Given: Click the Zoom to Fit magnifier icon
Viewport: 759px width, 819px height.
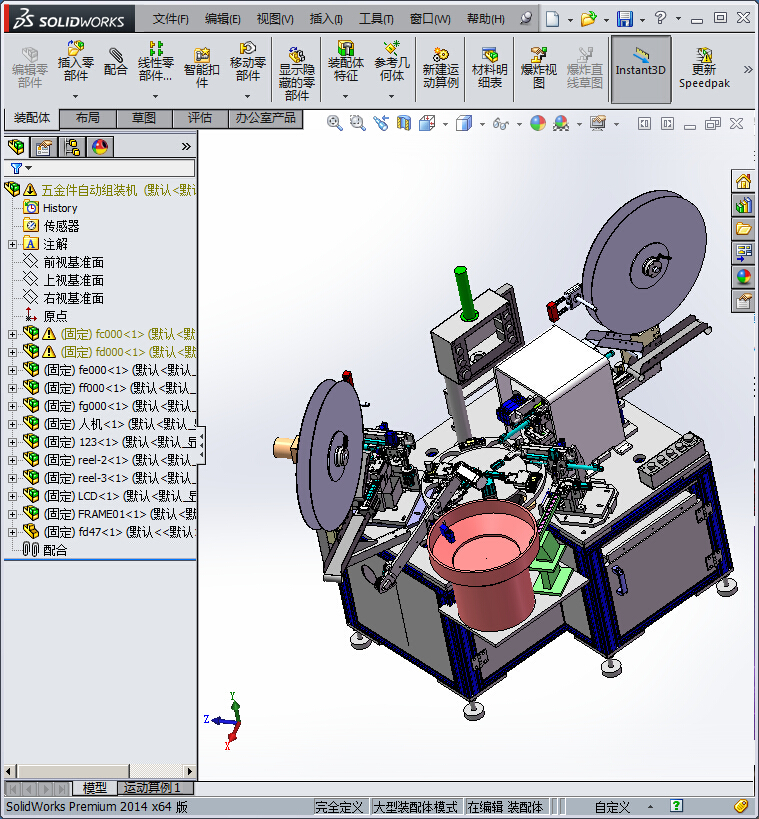Looking at the screenshot, I should (334, 123).
